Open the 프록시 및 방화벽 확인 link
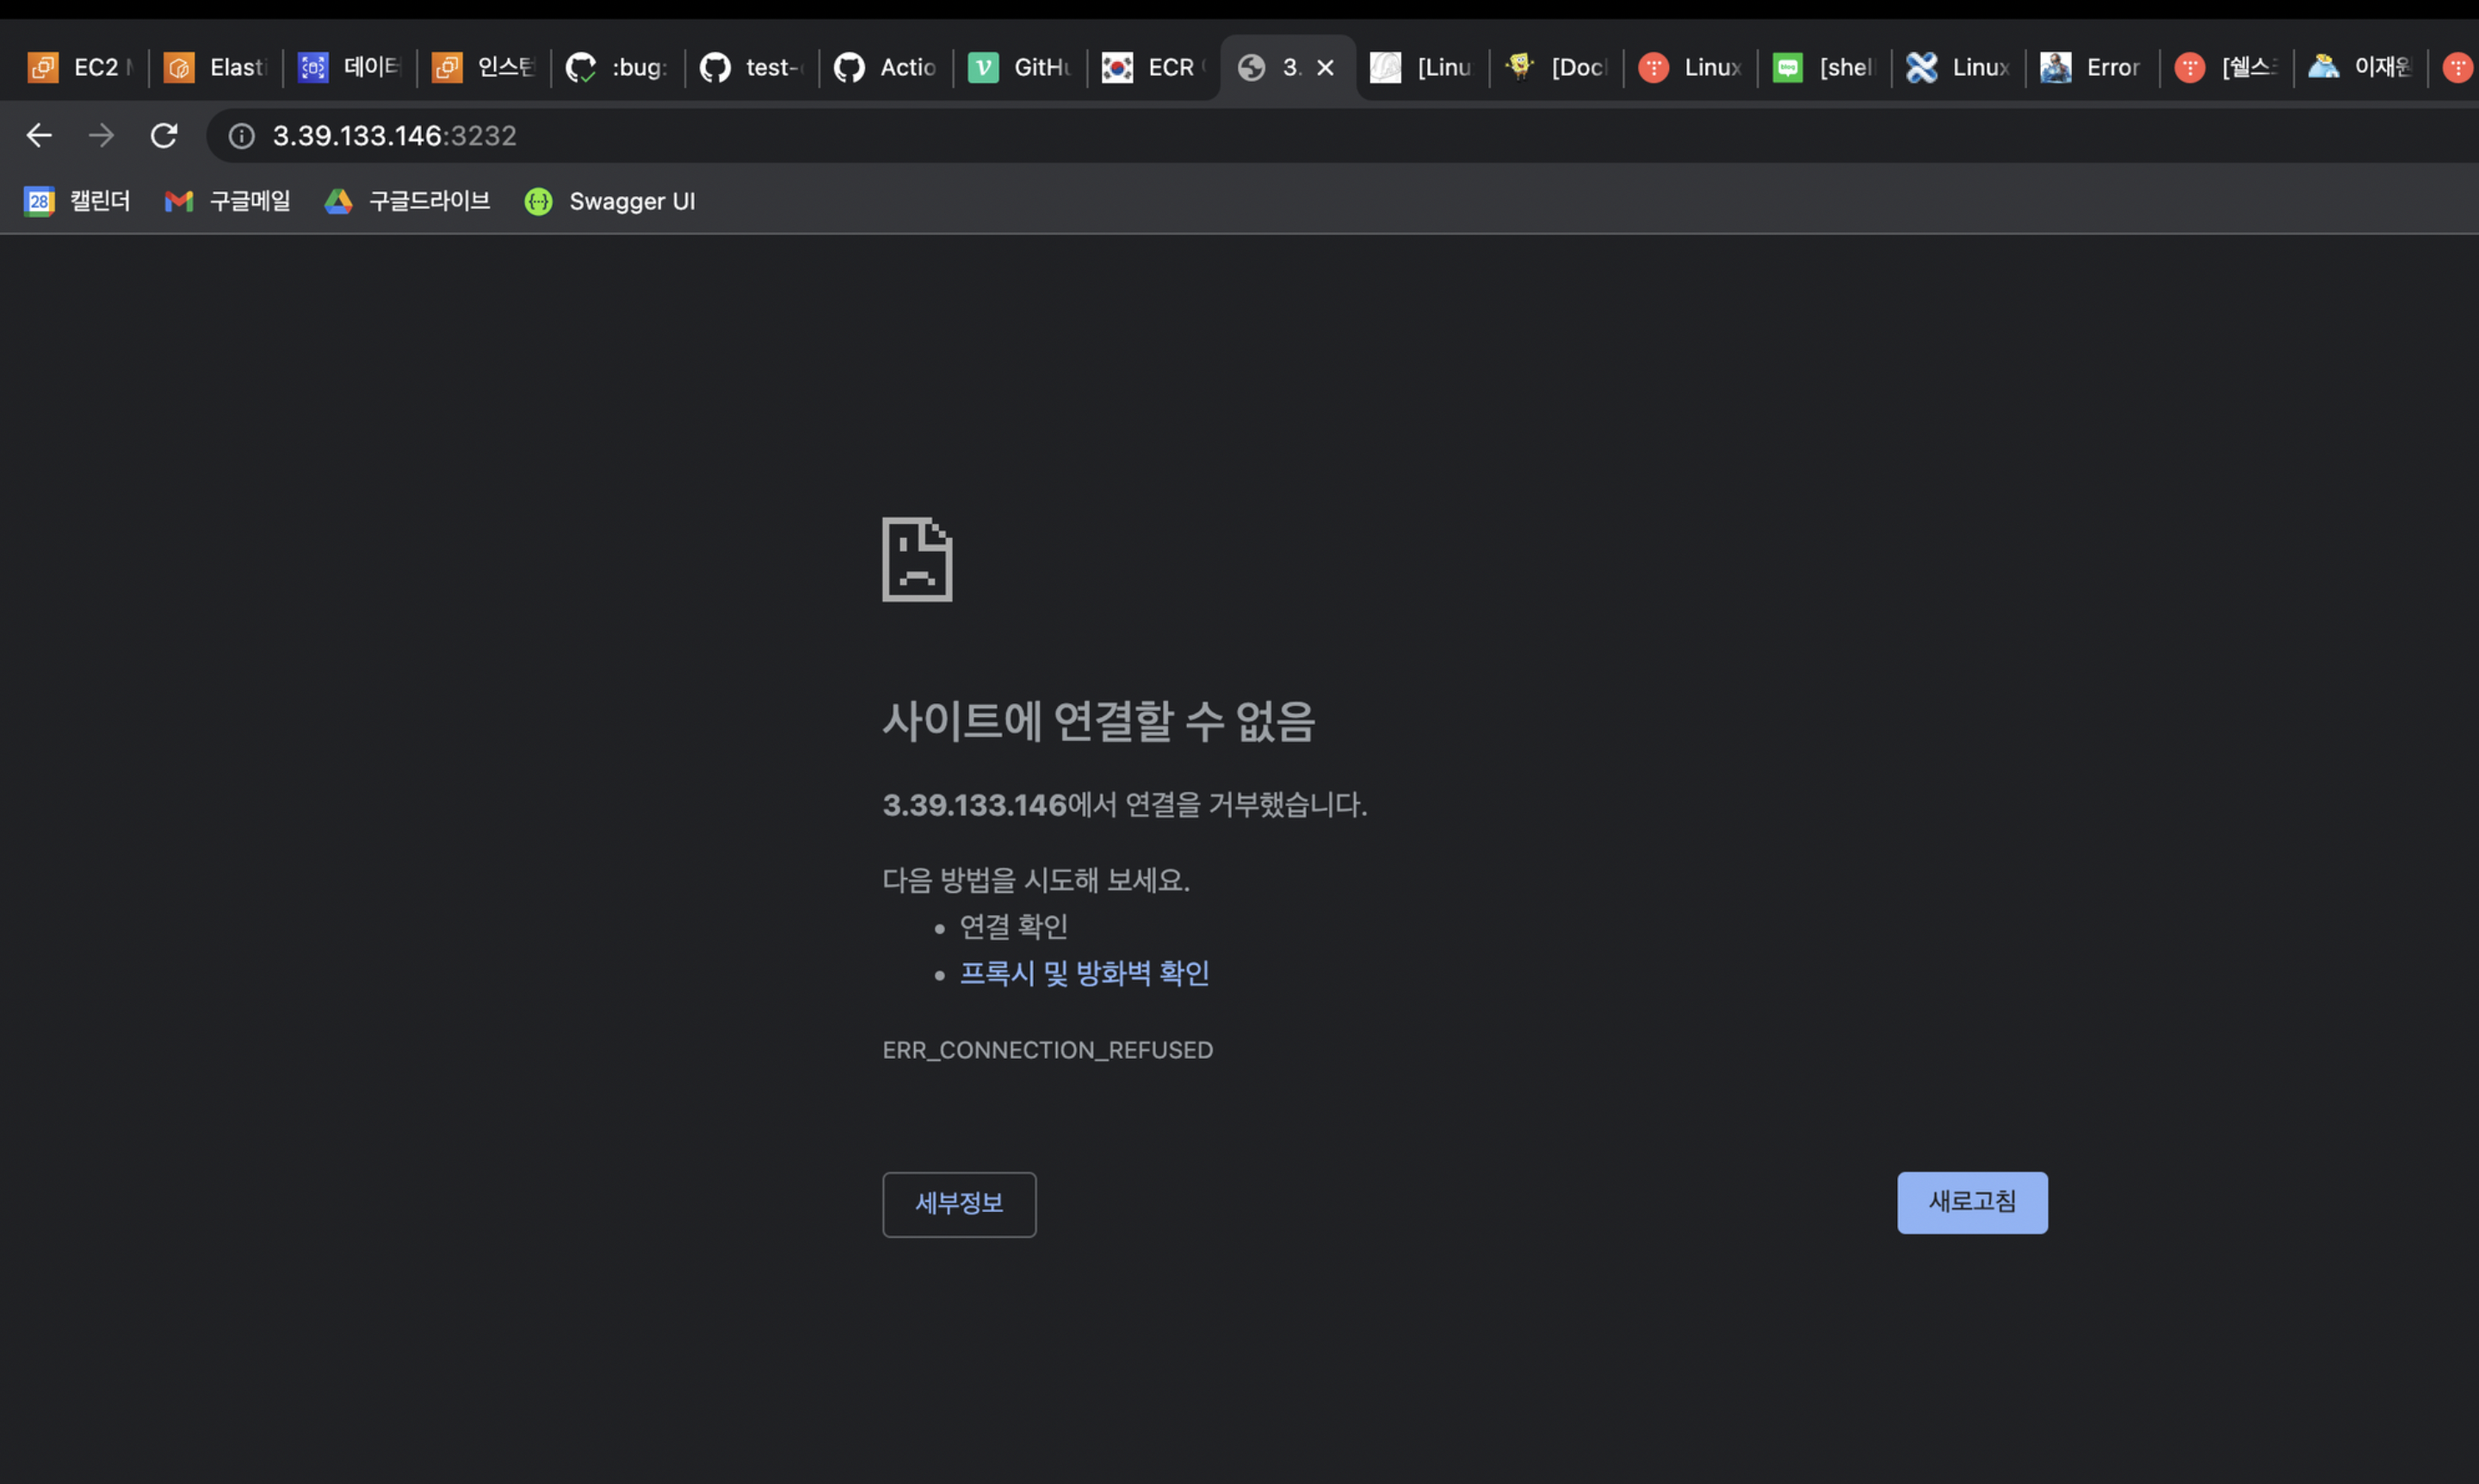Screen dimensions: 2479x1484 pos(1084,973)
